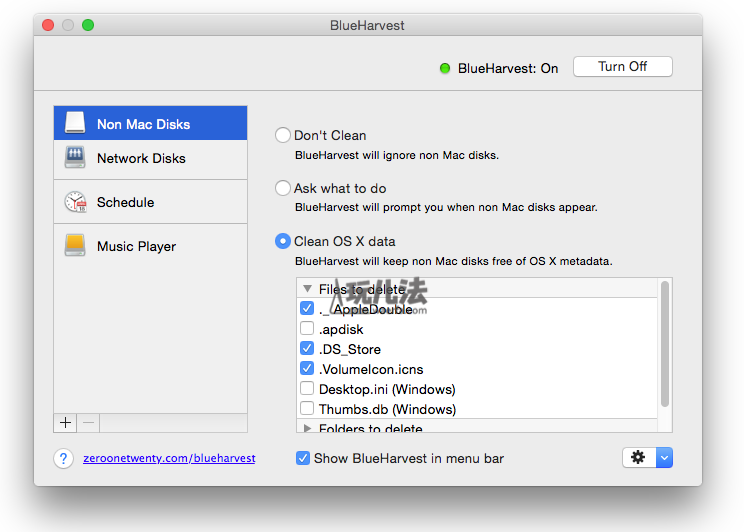Image resolution: width=744 pixels, height=532 pixels.
Task: Click the BlueHarvest: On status text
Action: [x=508, y=68]
